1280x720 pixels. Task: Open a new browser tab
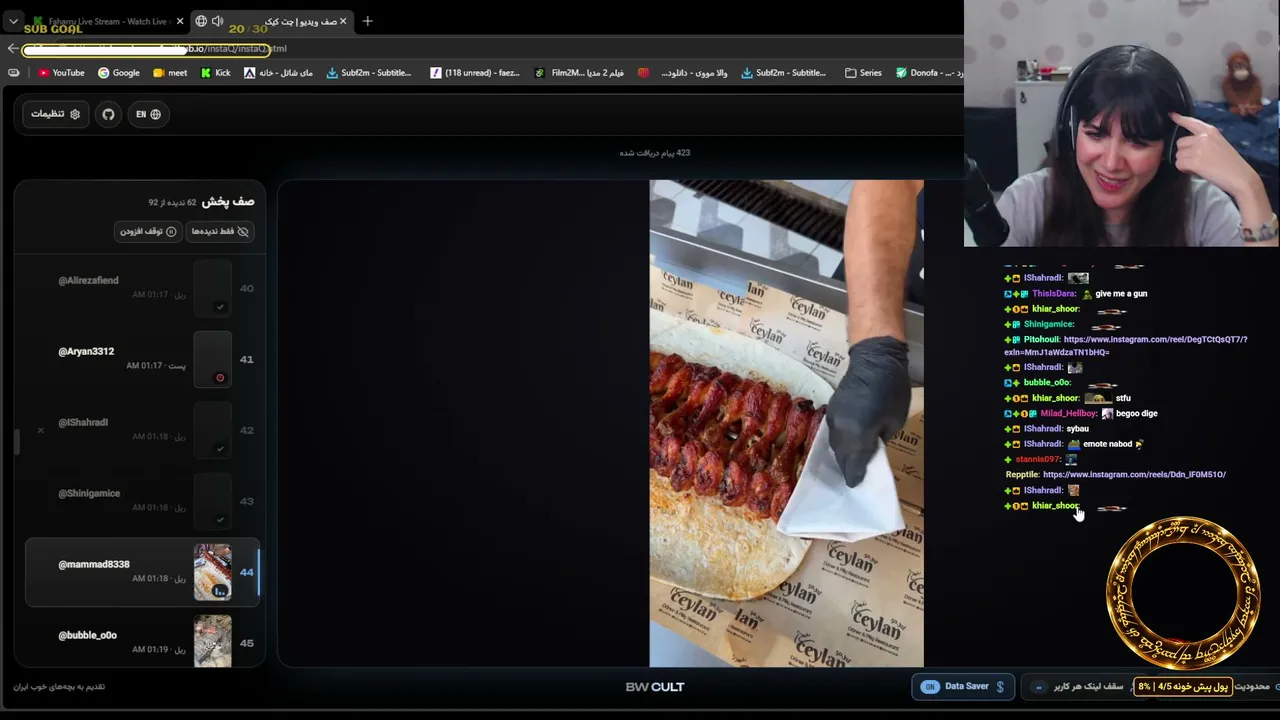pos(367,21)
